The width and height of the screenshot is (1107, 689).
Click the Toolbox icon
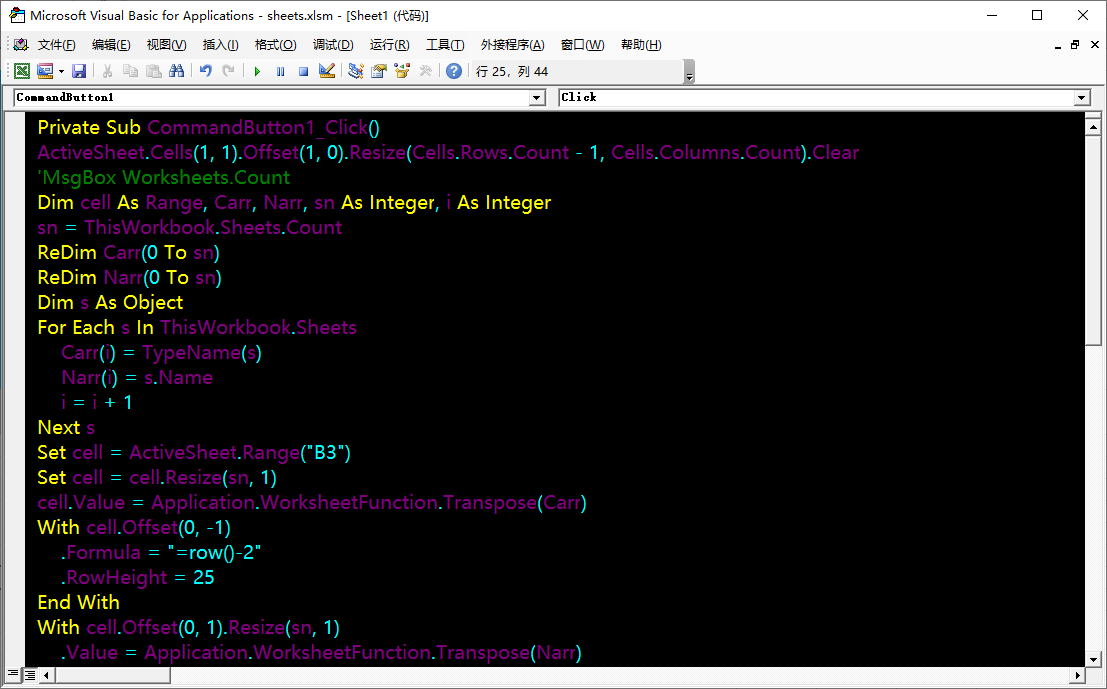click(x=426, y=71)
